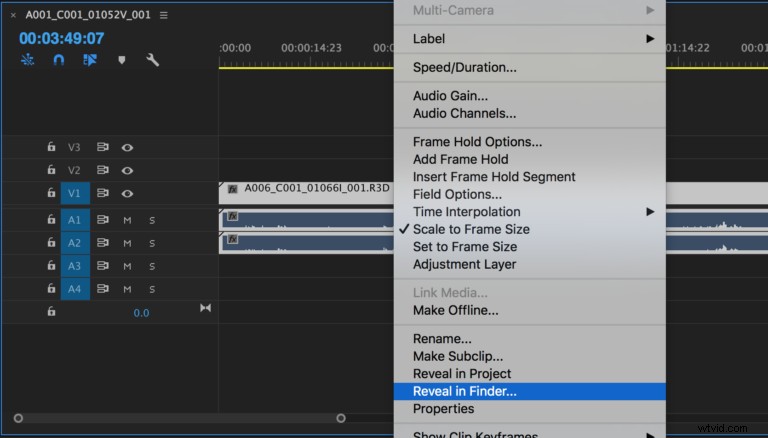Toggle sync lock for track A4
The image size is (768, 438).
[102, 288]
